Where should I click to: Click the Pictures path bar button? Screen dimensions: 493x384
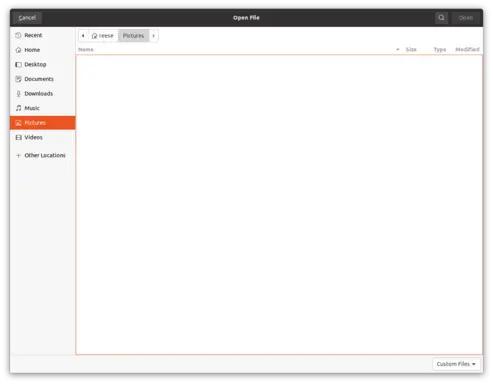click(133, 36)
